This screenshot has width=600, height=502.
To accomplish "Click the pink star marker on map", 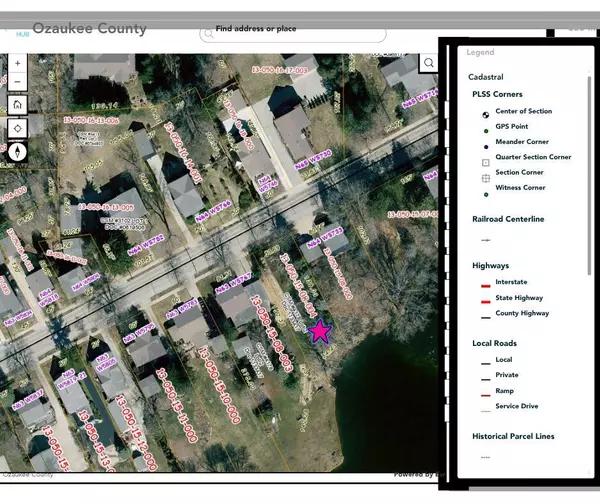I will pyautogui.click(x=320, y=332).
